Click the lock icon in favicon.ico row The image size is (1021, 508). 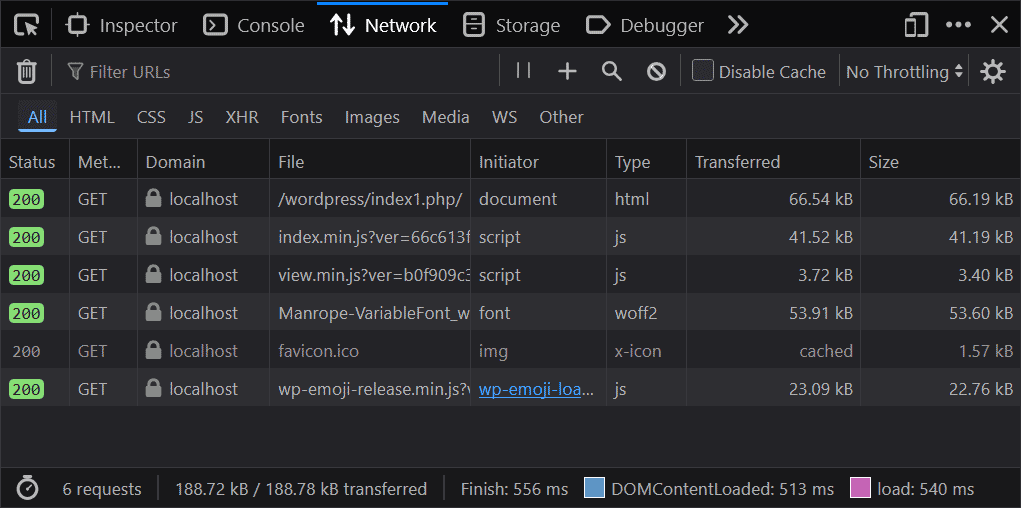(x=154, y=350)
